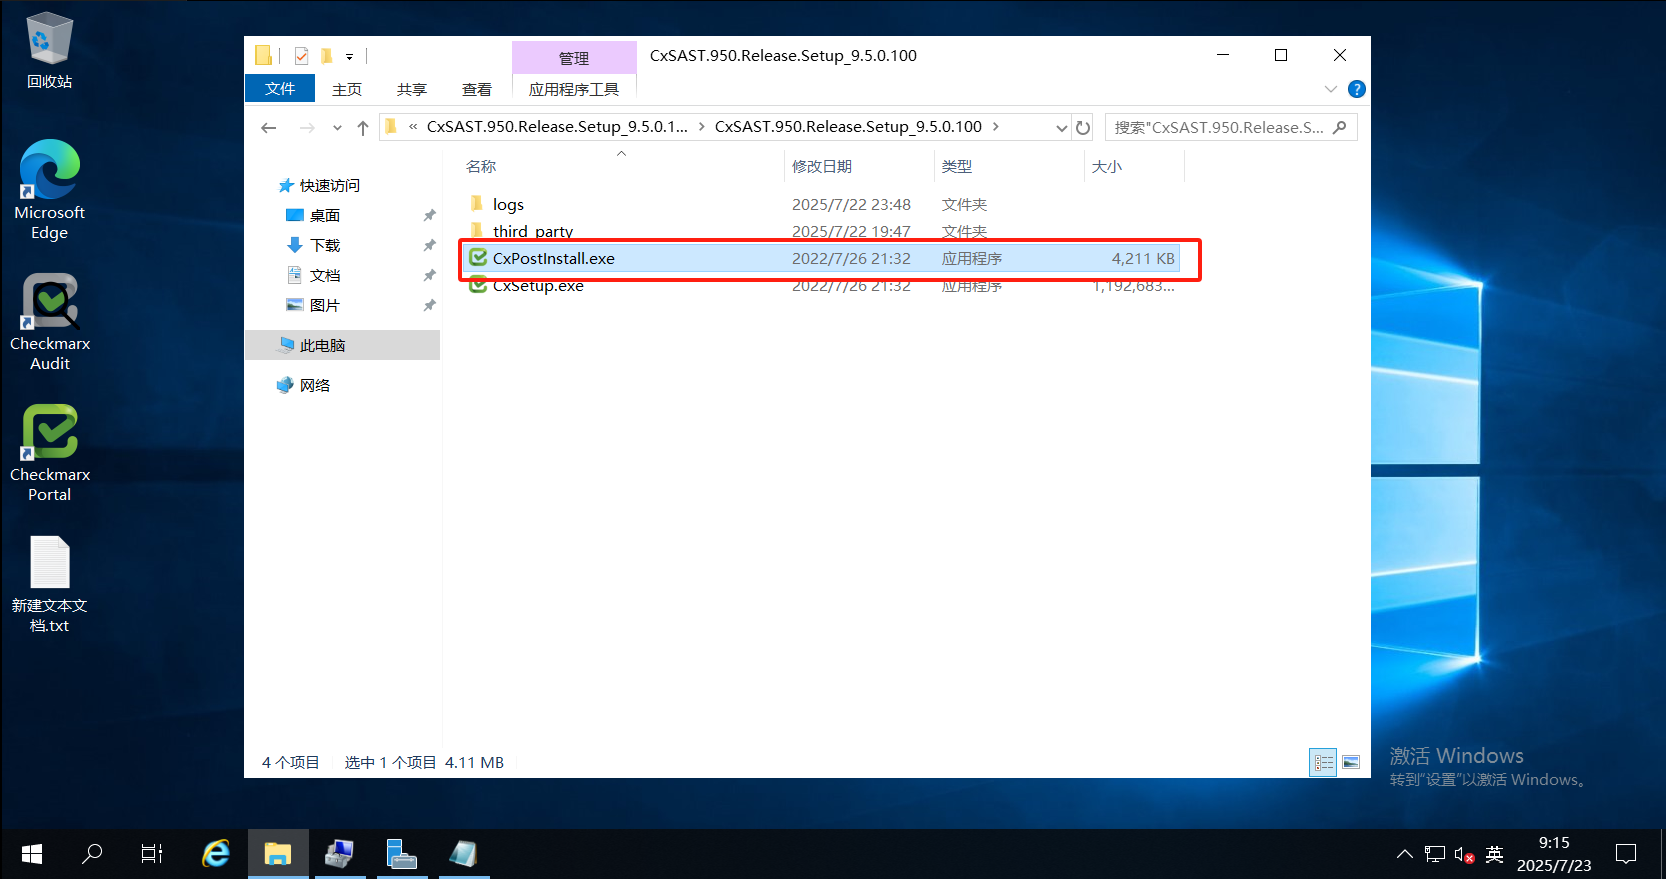Open the 文件 ribbon menu

tap(280, 89)
